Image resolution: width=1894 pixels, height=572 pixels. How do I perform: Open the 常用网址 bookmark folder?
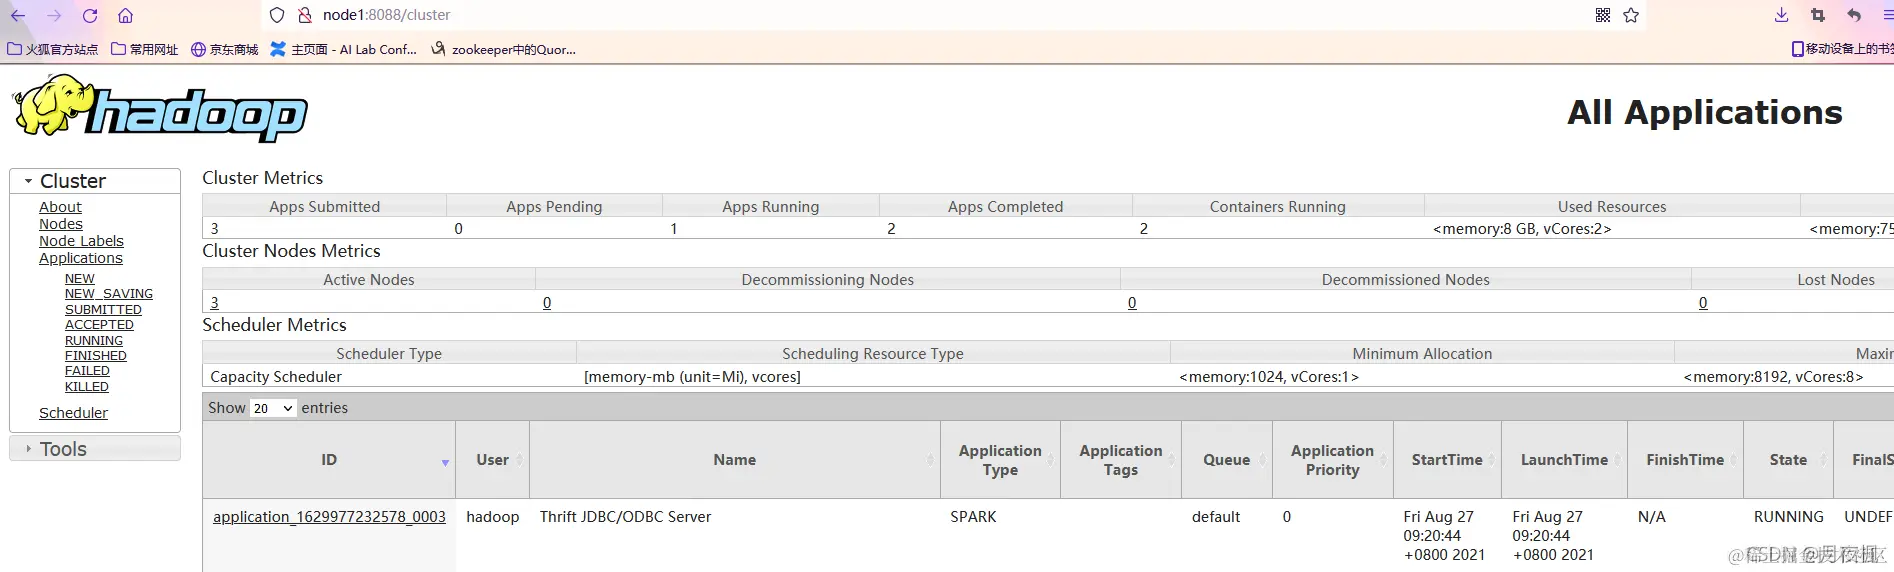point(144,49)
